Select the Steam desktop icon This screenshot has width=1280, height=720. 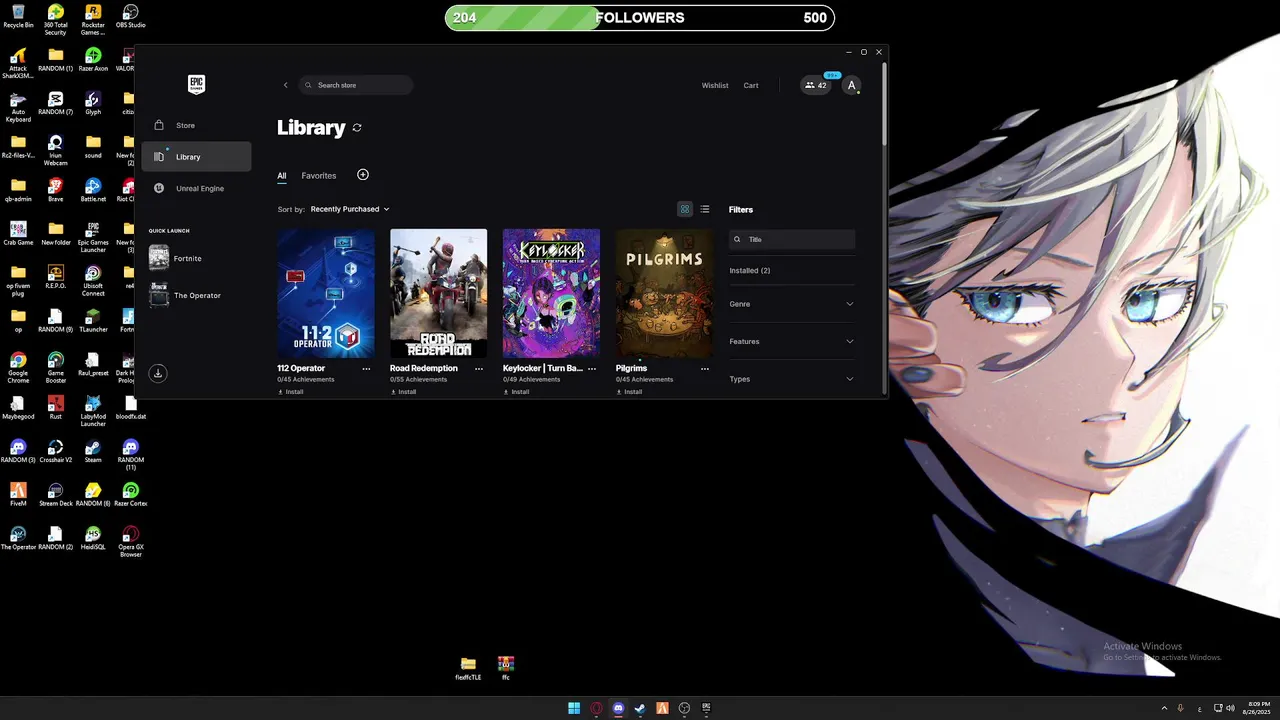coord(93,452)
